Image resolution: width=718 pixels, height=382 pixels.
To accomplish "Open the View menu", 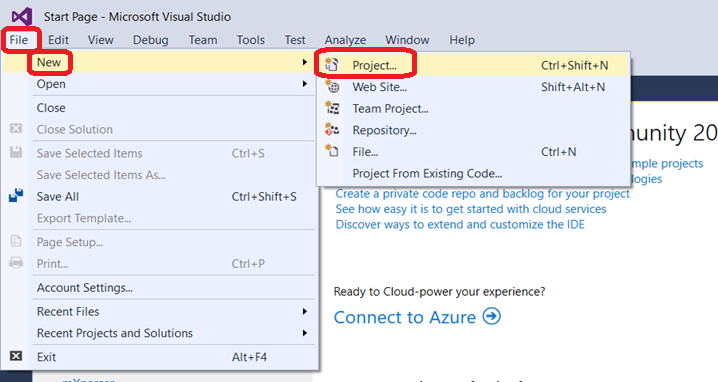I will click(x=100, y=40).
